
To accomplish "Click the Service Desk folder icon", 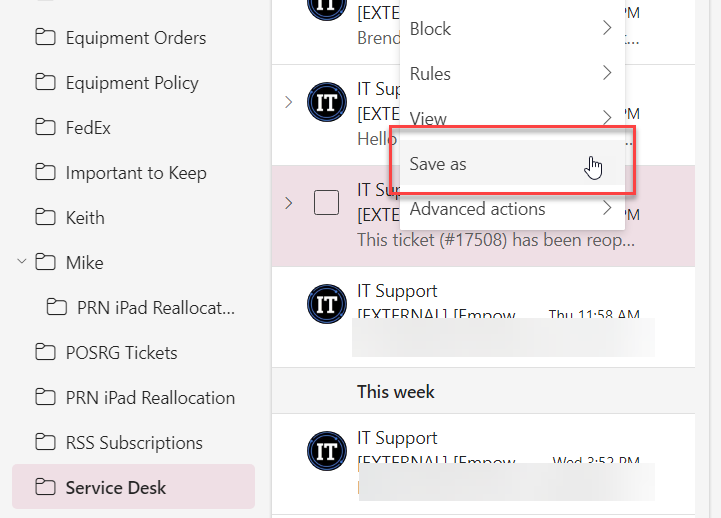I will click(x=45, y=487).
